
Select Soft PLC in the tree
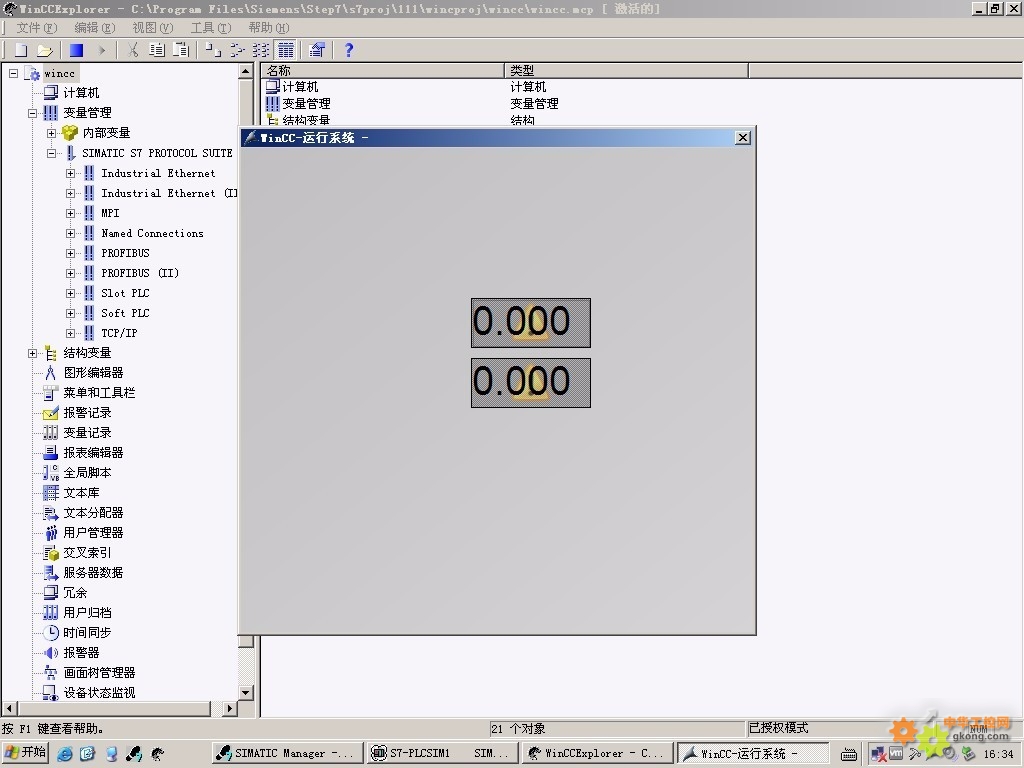pyautogui.click(x=125, y=313)
